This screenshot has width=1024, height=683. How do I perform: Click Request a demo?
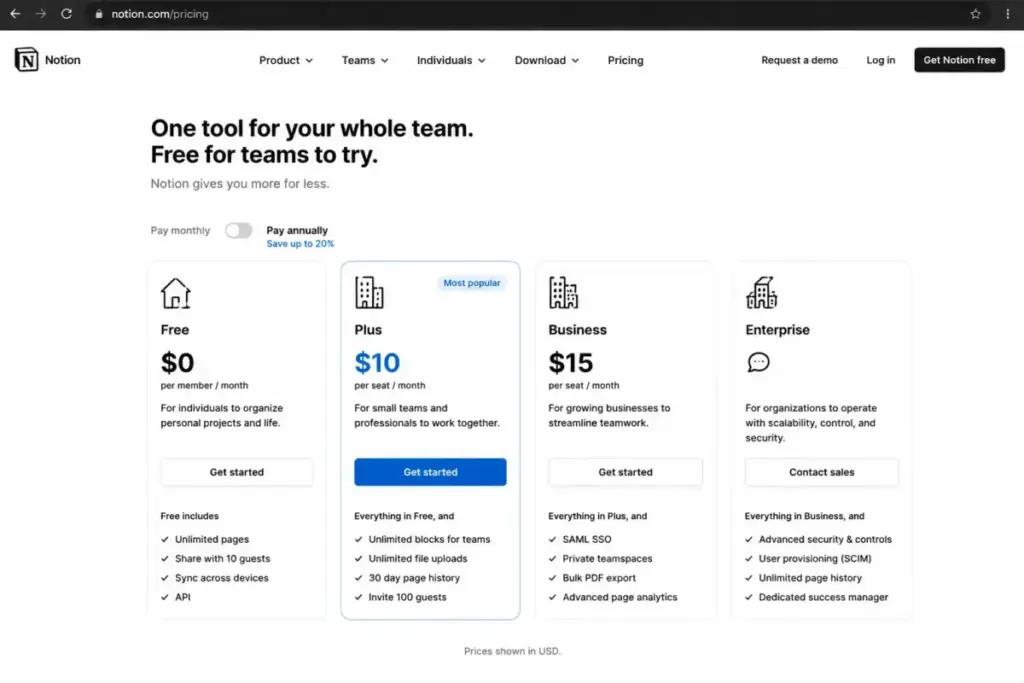(799, 60)
